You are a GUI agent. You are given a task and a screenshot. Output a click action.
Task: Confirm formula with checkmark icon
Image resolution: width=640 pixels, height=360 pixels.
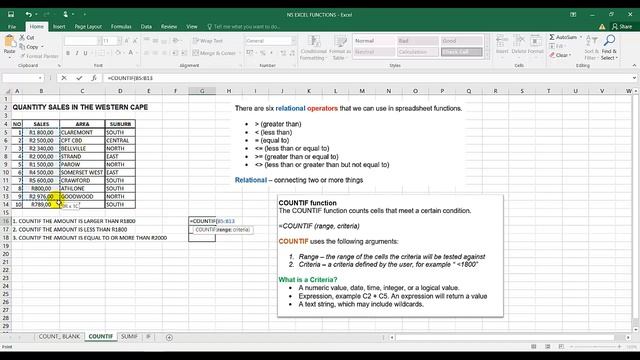point(79,78)
